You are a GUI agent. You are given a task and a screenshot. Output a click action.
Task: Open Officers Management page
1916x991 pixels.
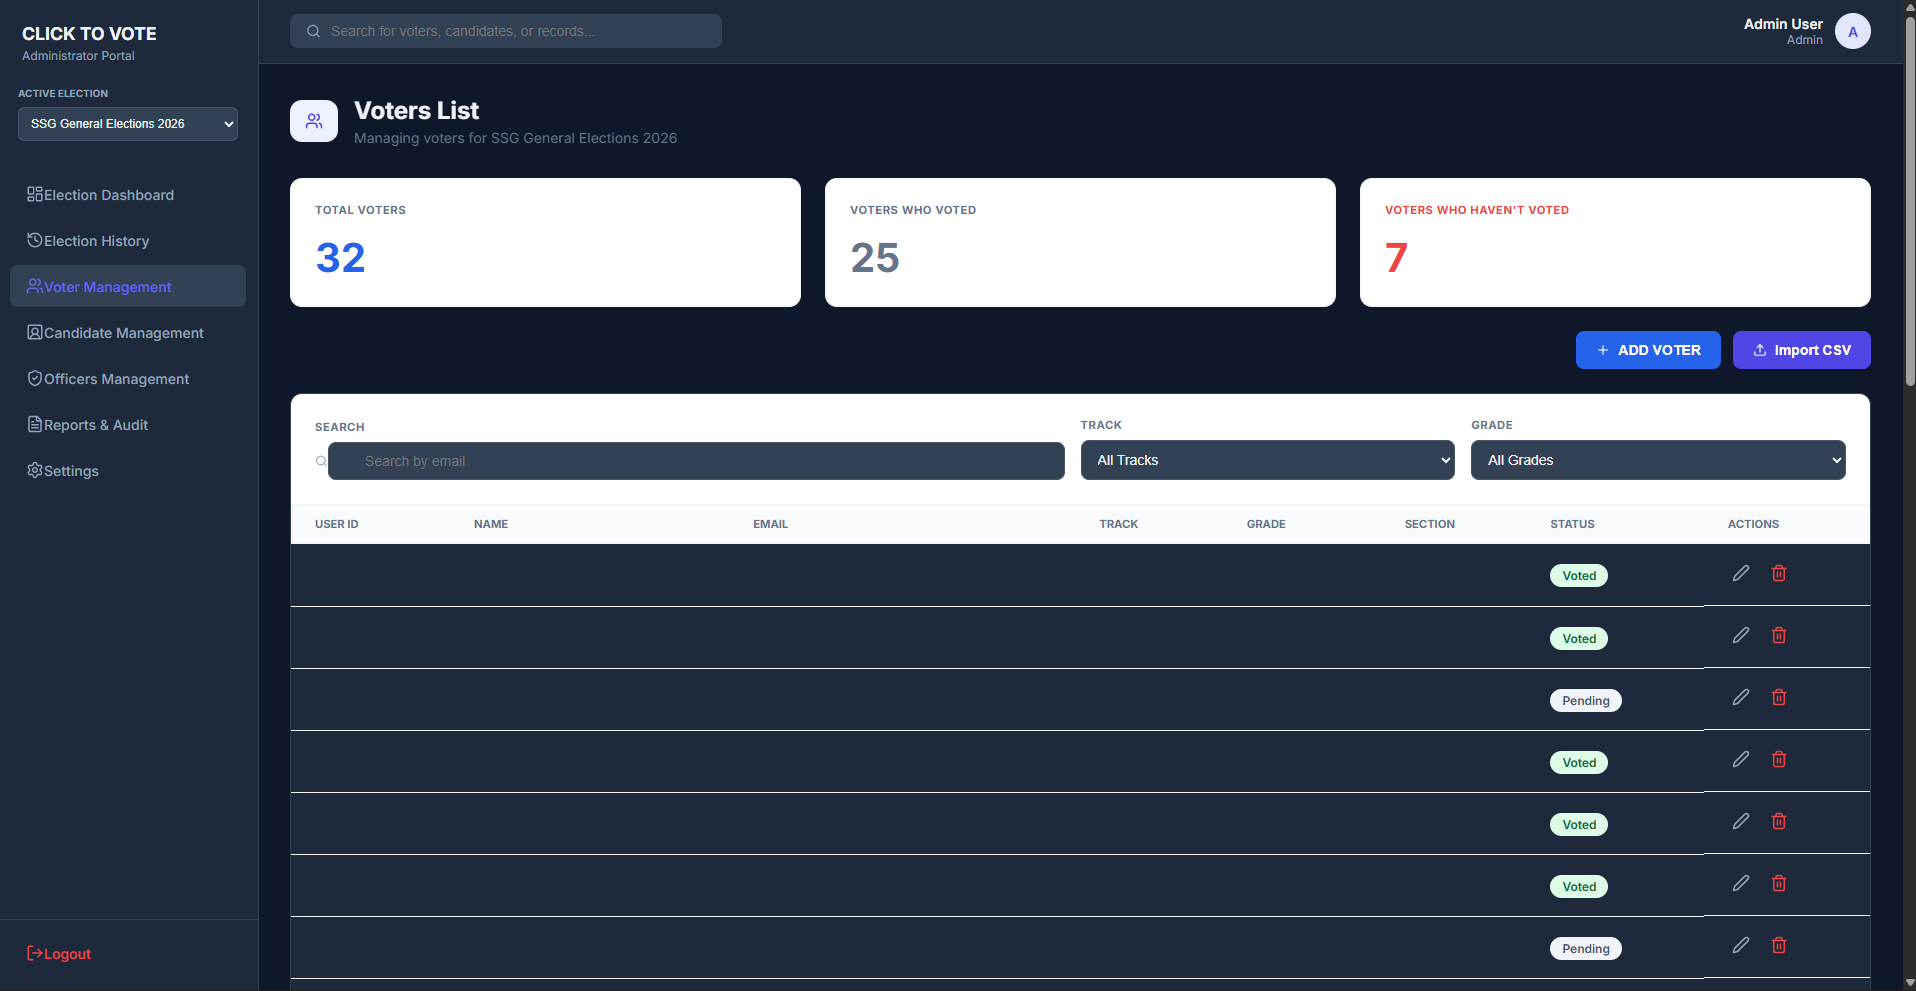click(x=116, y=379)
